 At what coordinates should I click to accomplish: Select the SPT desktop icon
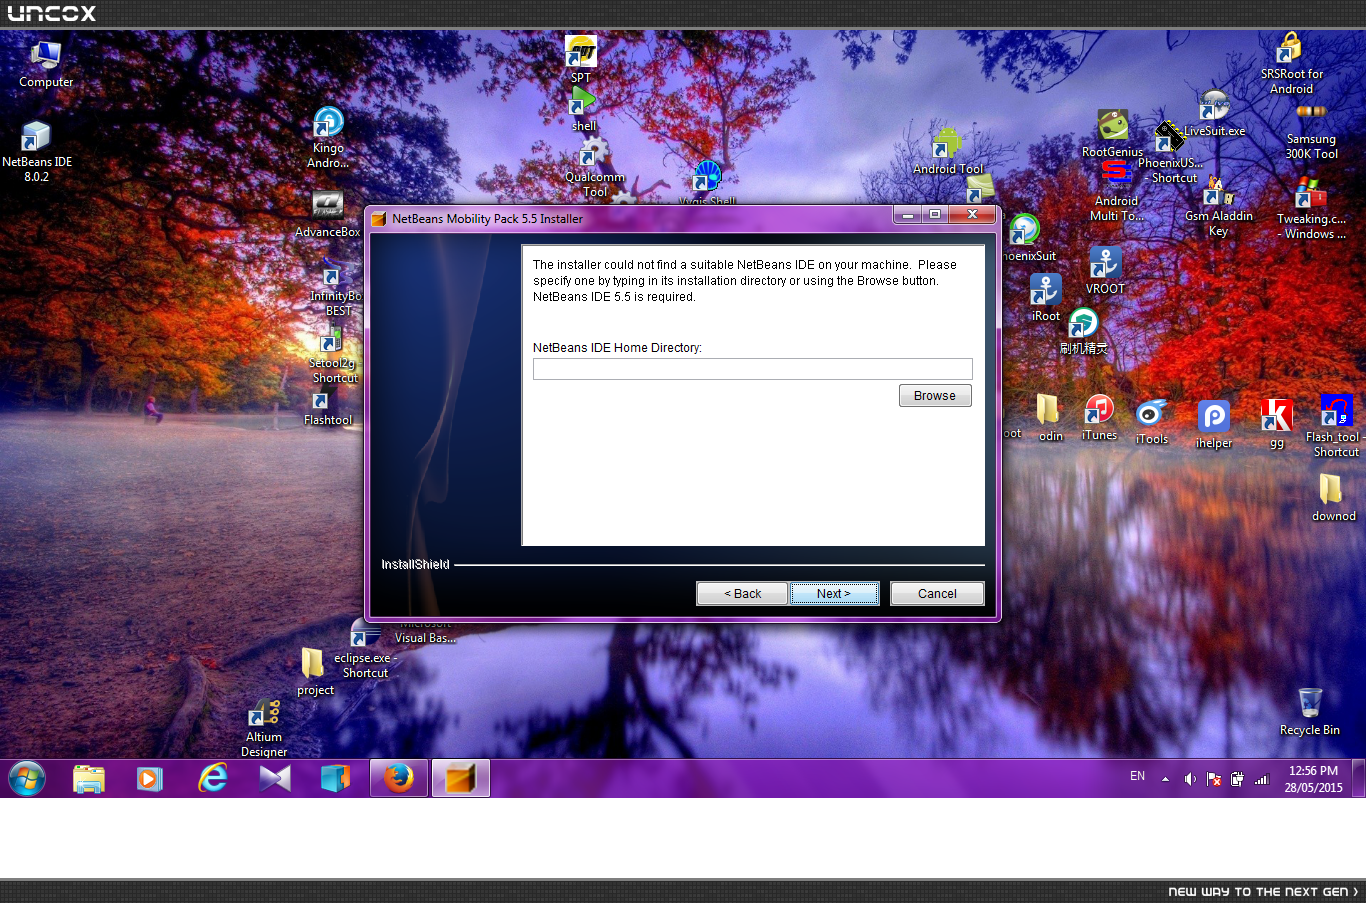point(581,59)
